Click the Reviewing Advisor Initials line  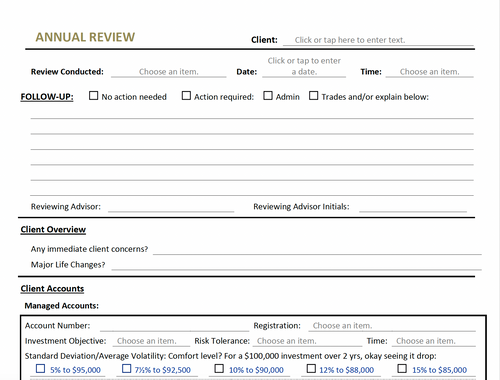point(413,207)
